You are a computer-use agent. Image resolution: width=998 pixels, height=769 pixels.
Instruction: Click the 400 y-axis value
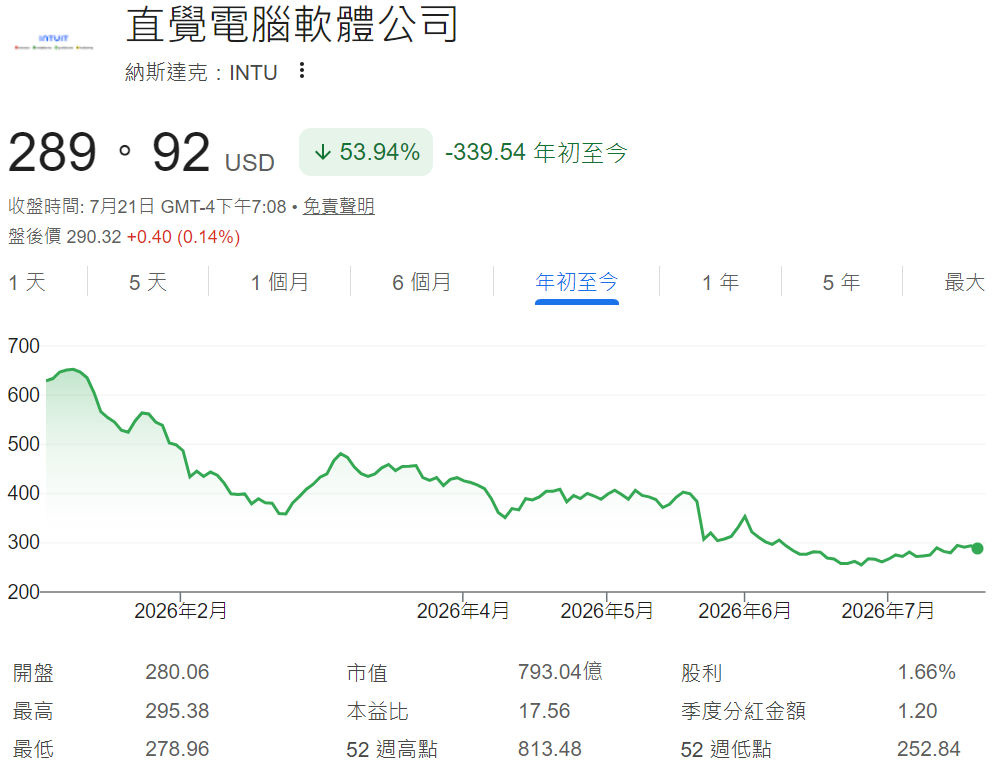[24, 493]
